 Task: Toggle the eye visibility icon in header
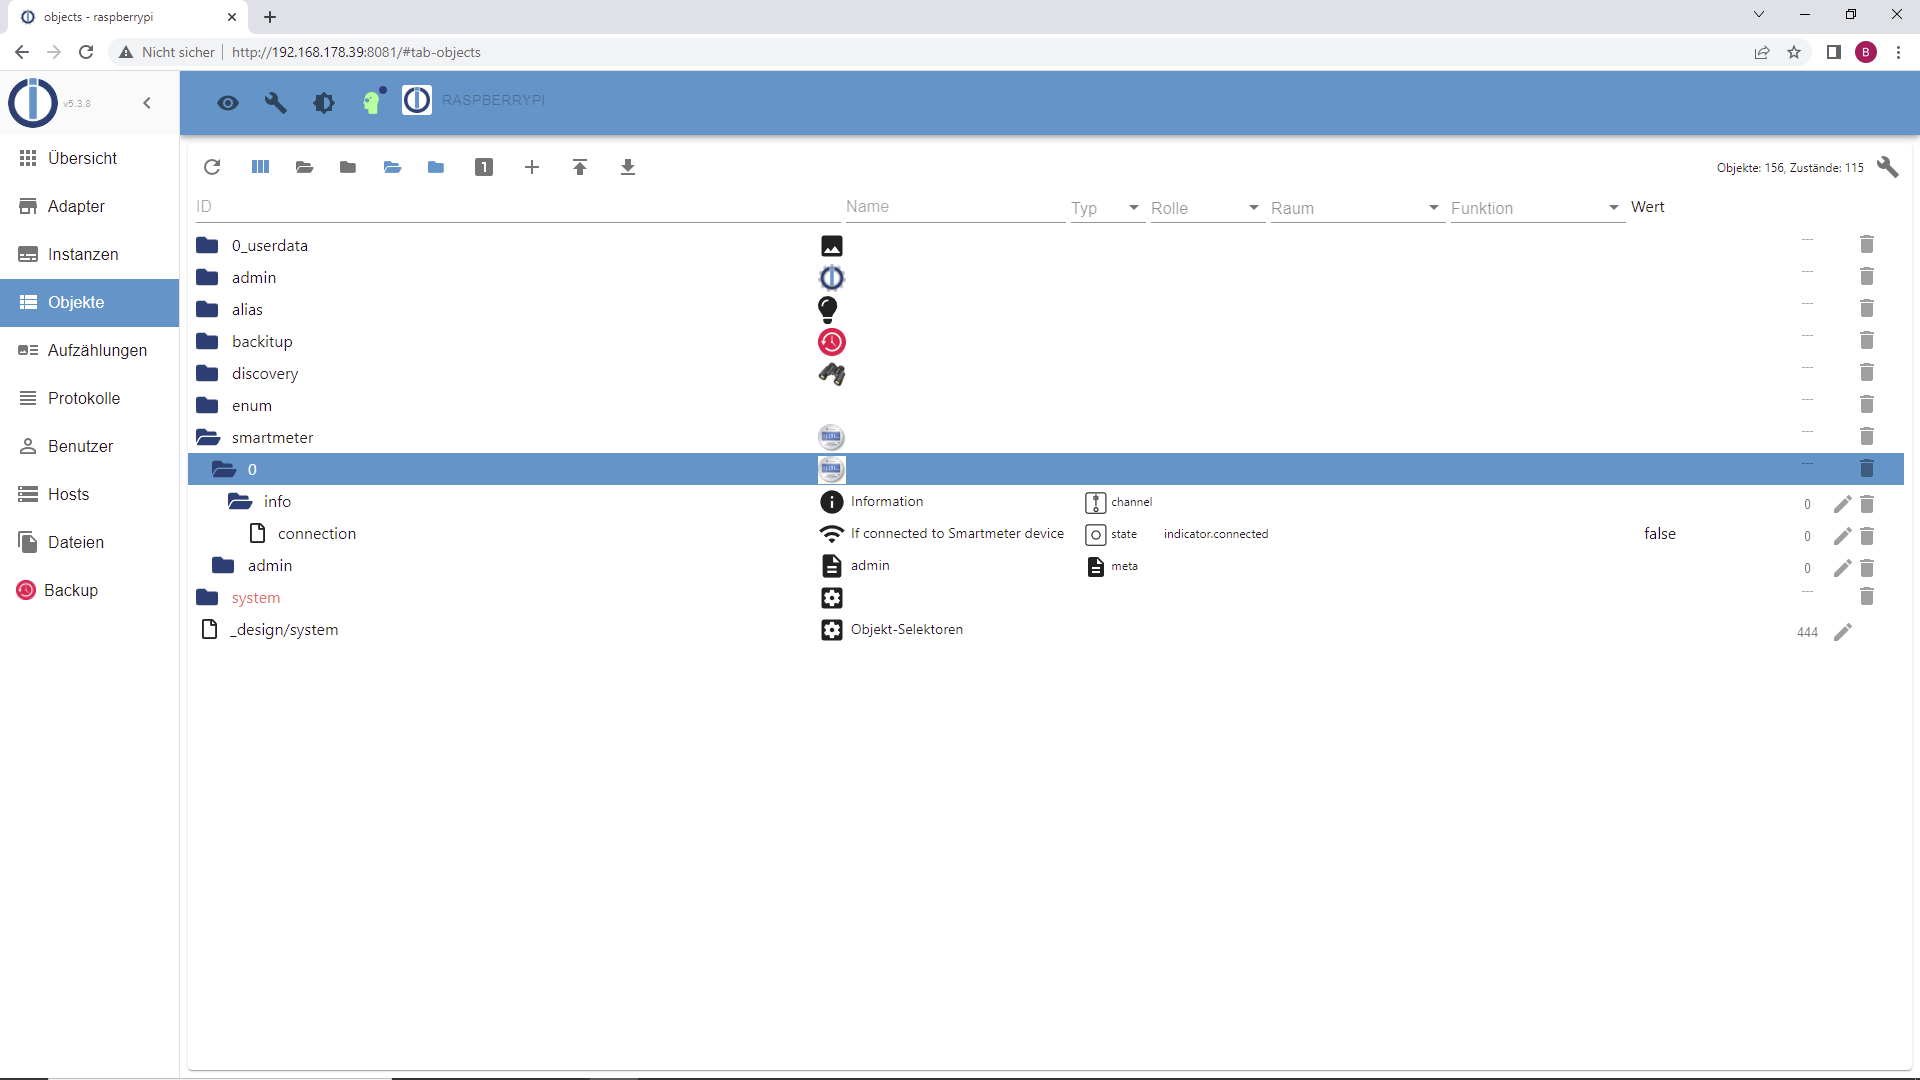228,102
